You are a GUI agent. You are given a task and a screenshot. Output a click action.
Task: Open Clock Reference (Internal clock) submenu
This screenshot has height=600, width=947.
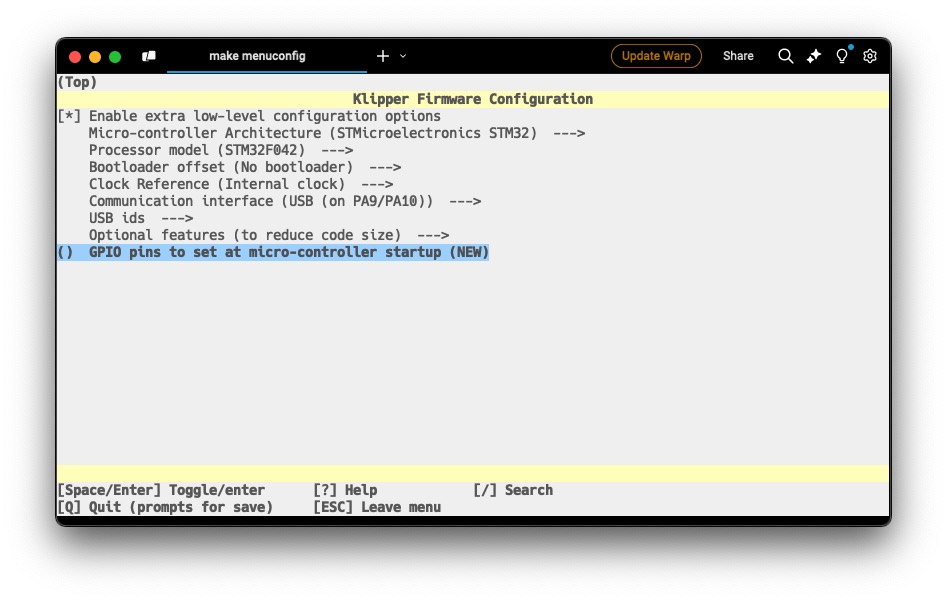[x=241, y=184]
